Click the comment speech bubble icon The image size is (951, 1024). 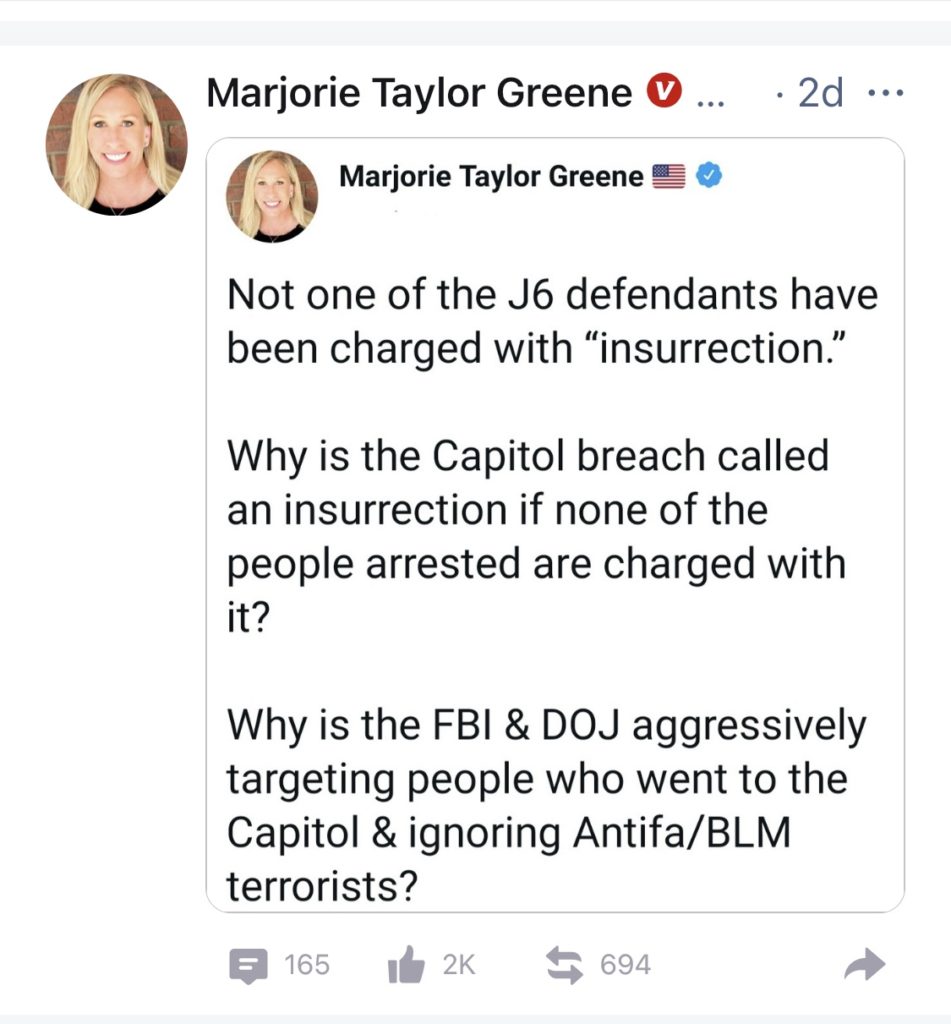(247, 965)
